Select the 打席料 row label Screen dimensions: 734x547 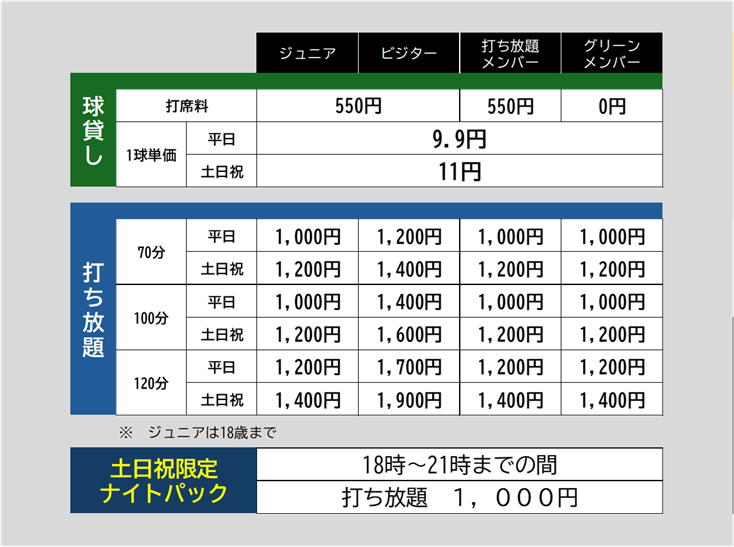coord(186,106)
